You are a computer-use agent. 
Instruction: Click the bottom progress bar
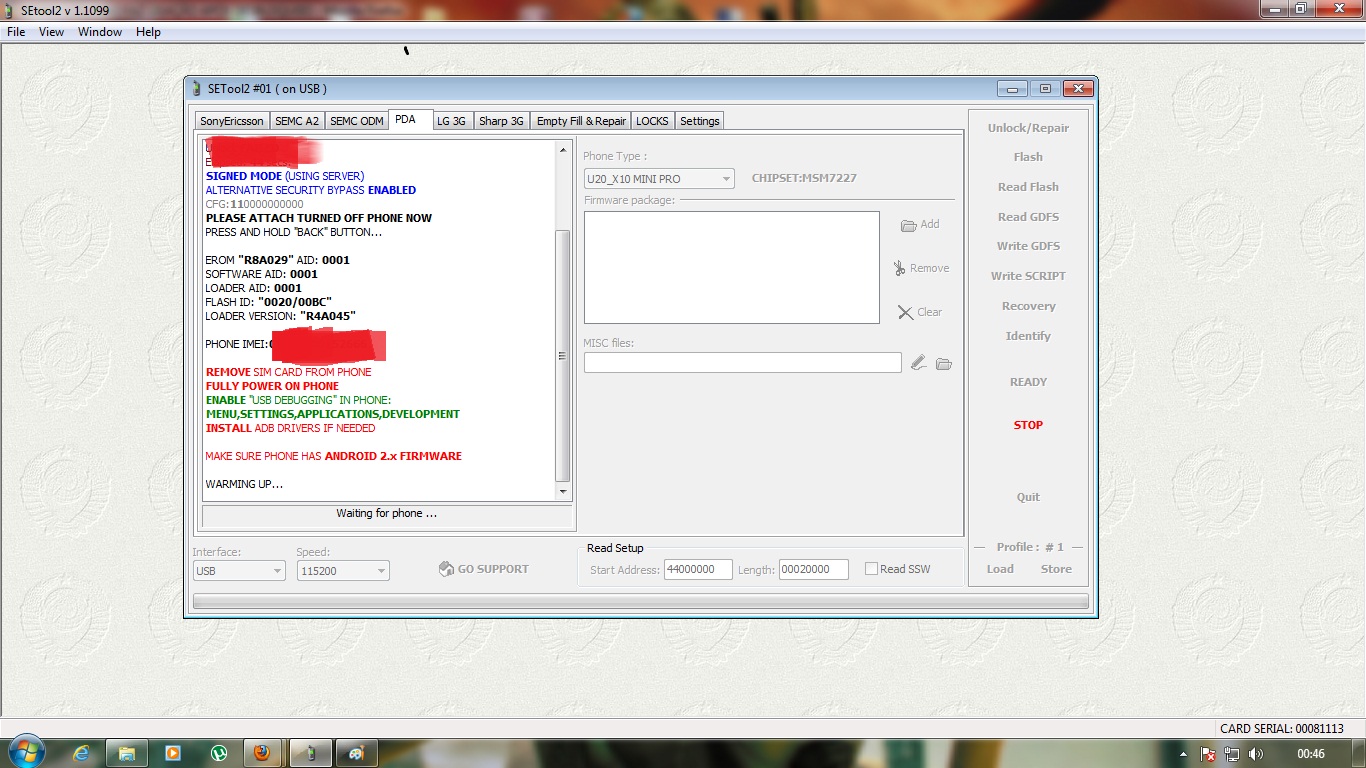(640, 601)
